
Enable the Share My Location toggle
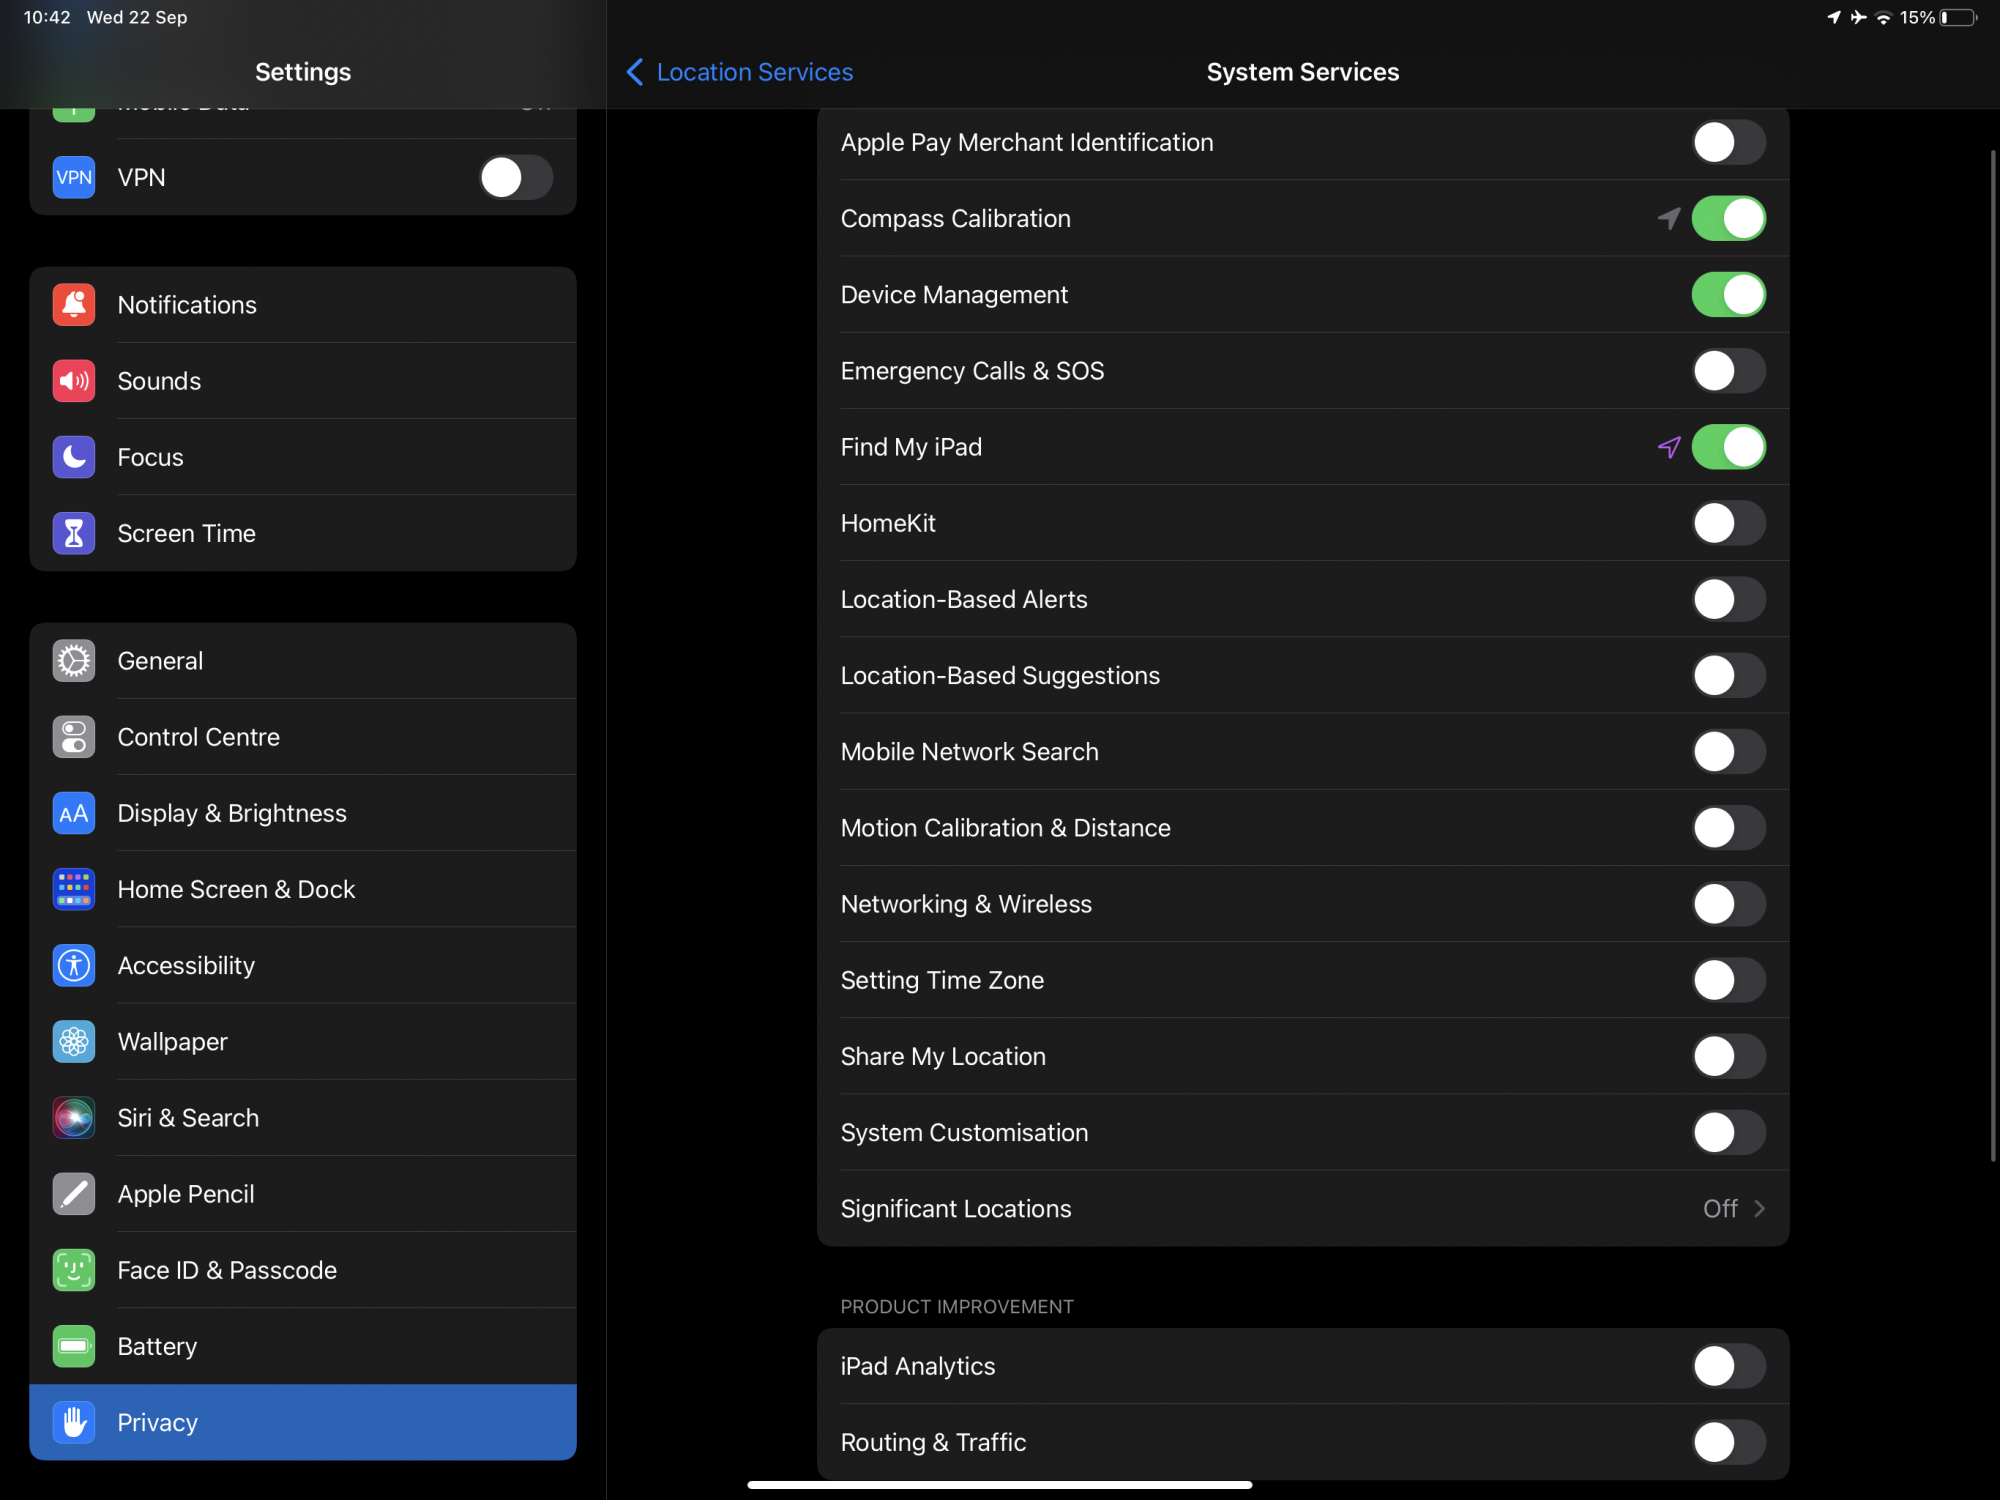1728,1056
